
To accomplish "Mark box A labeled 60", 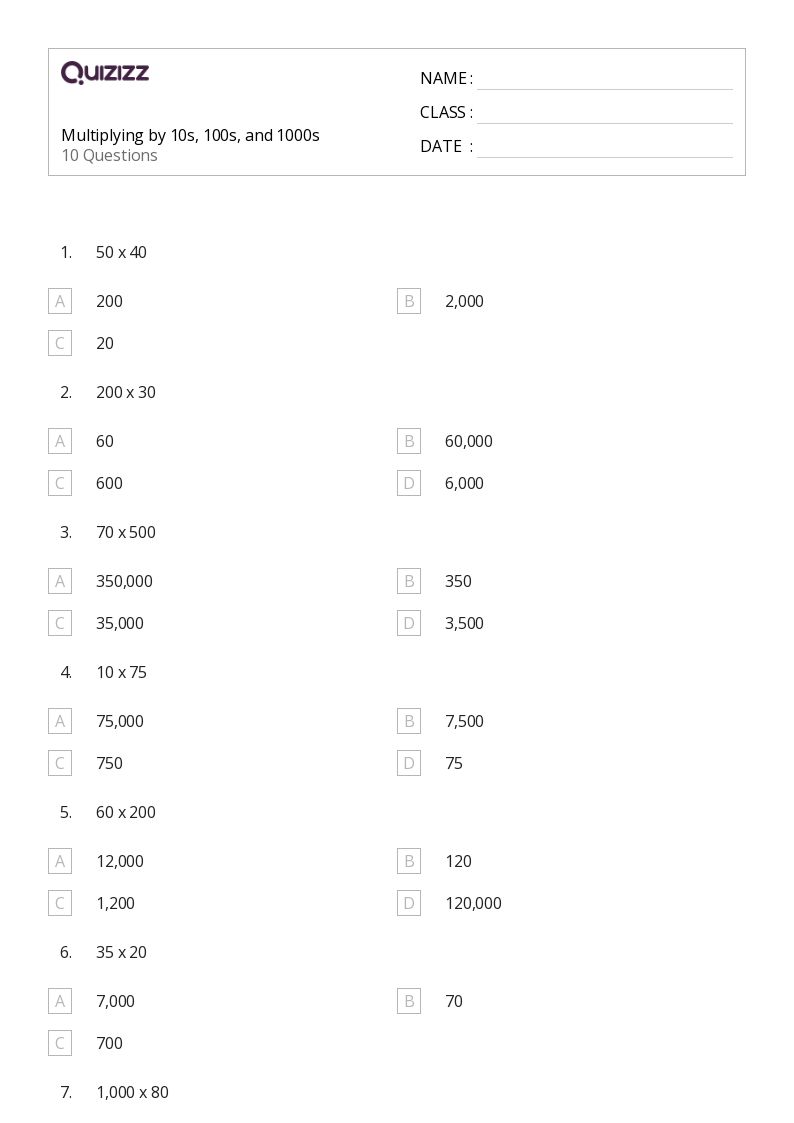I will 60,441.
